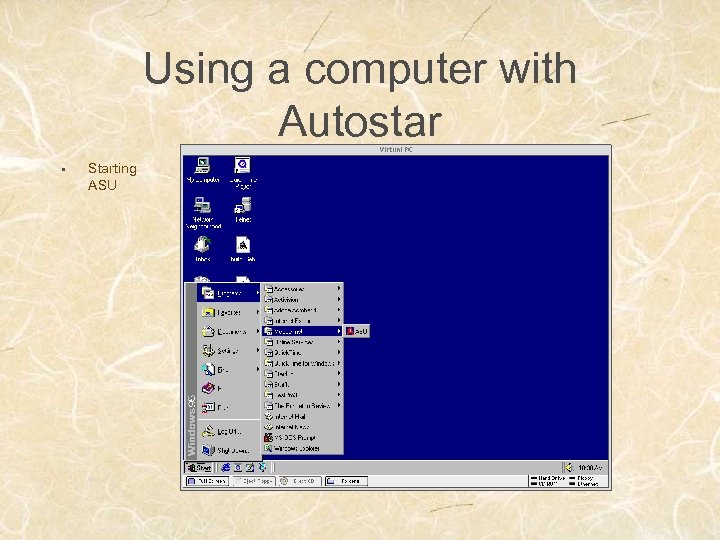Click the Accessories submenu arrow

(339, 289)
